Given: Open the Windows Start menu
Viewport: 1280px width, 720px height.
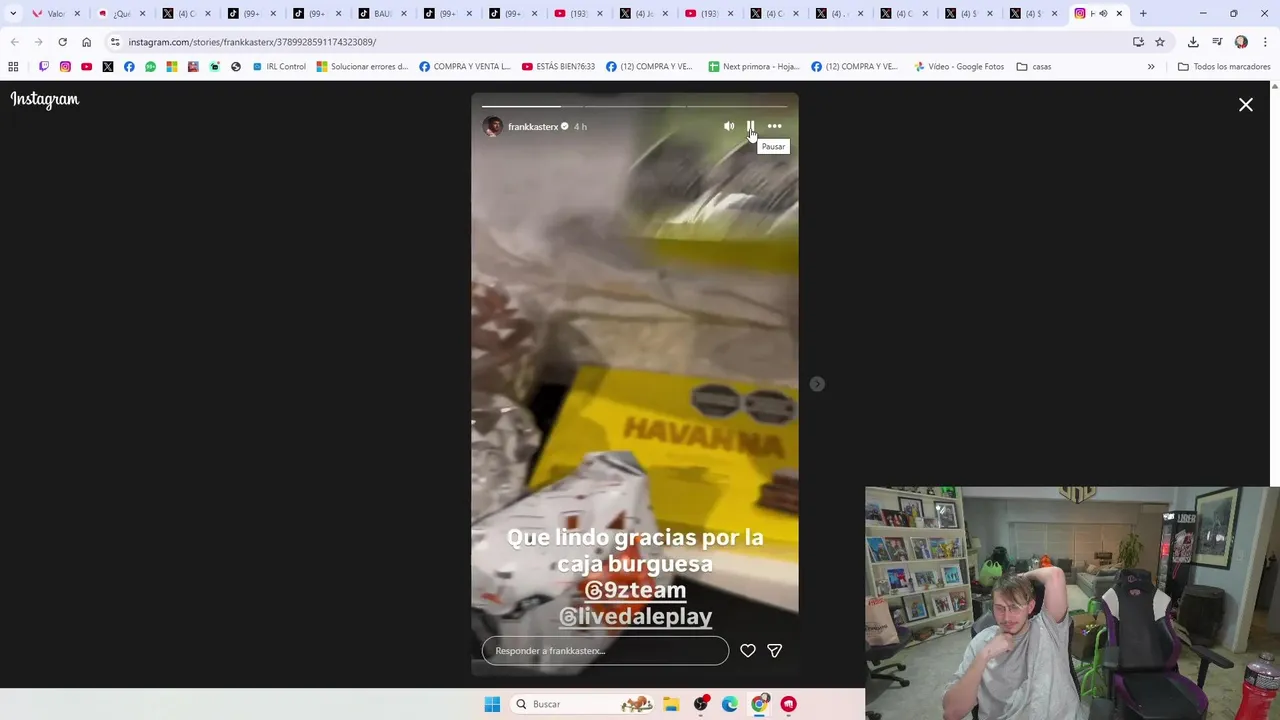Looking at the screenshot, I should (492, 704).
